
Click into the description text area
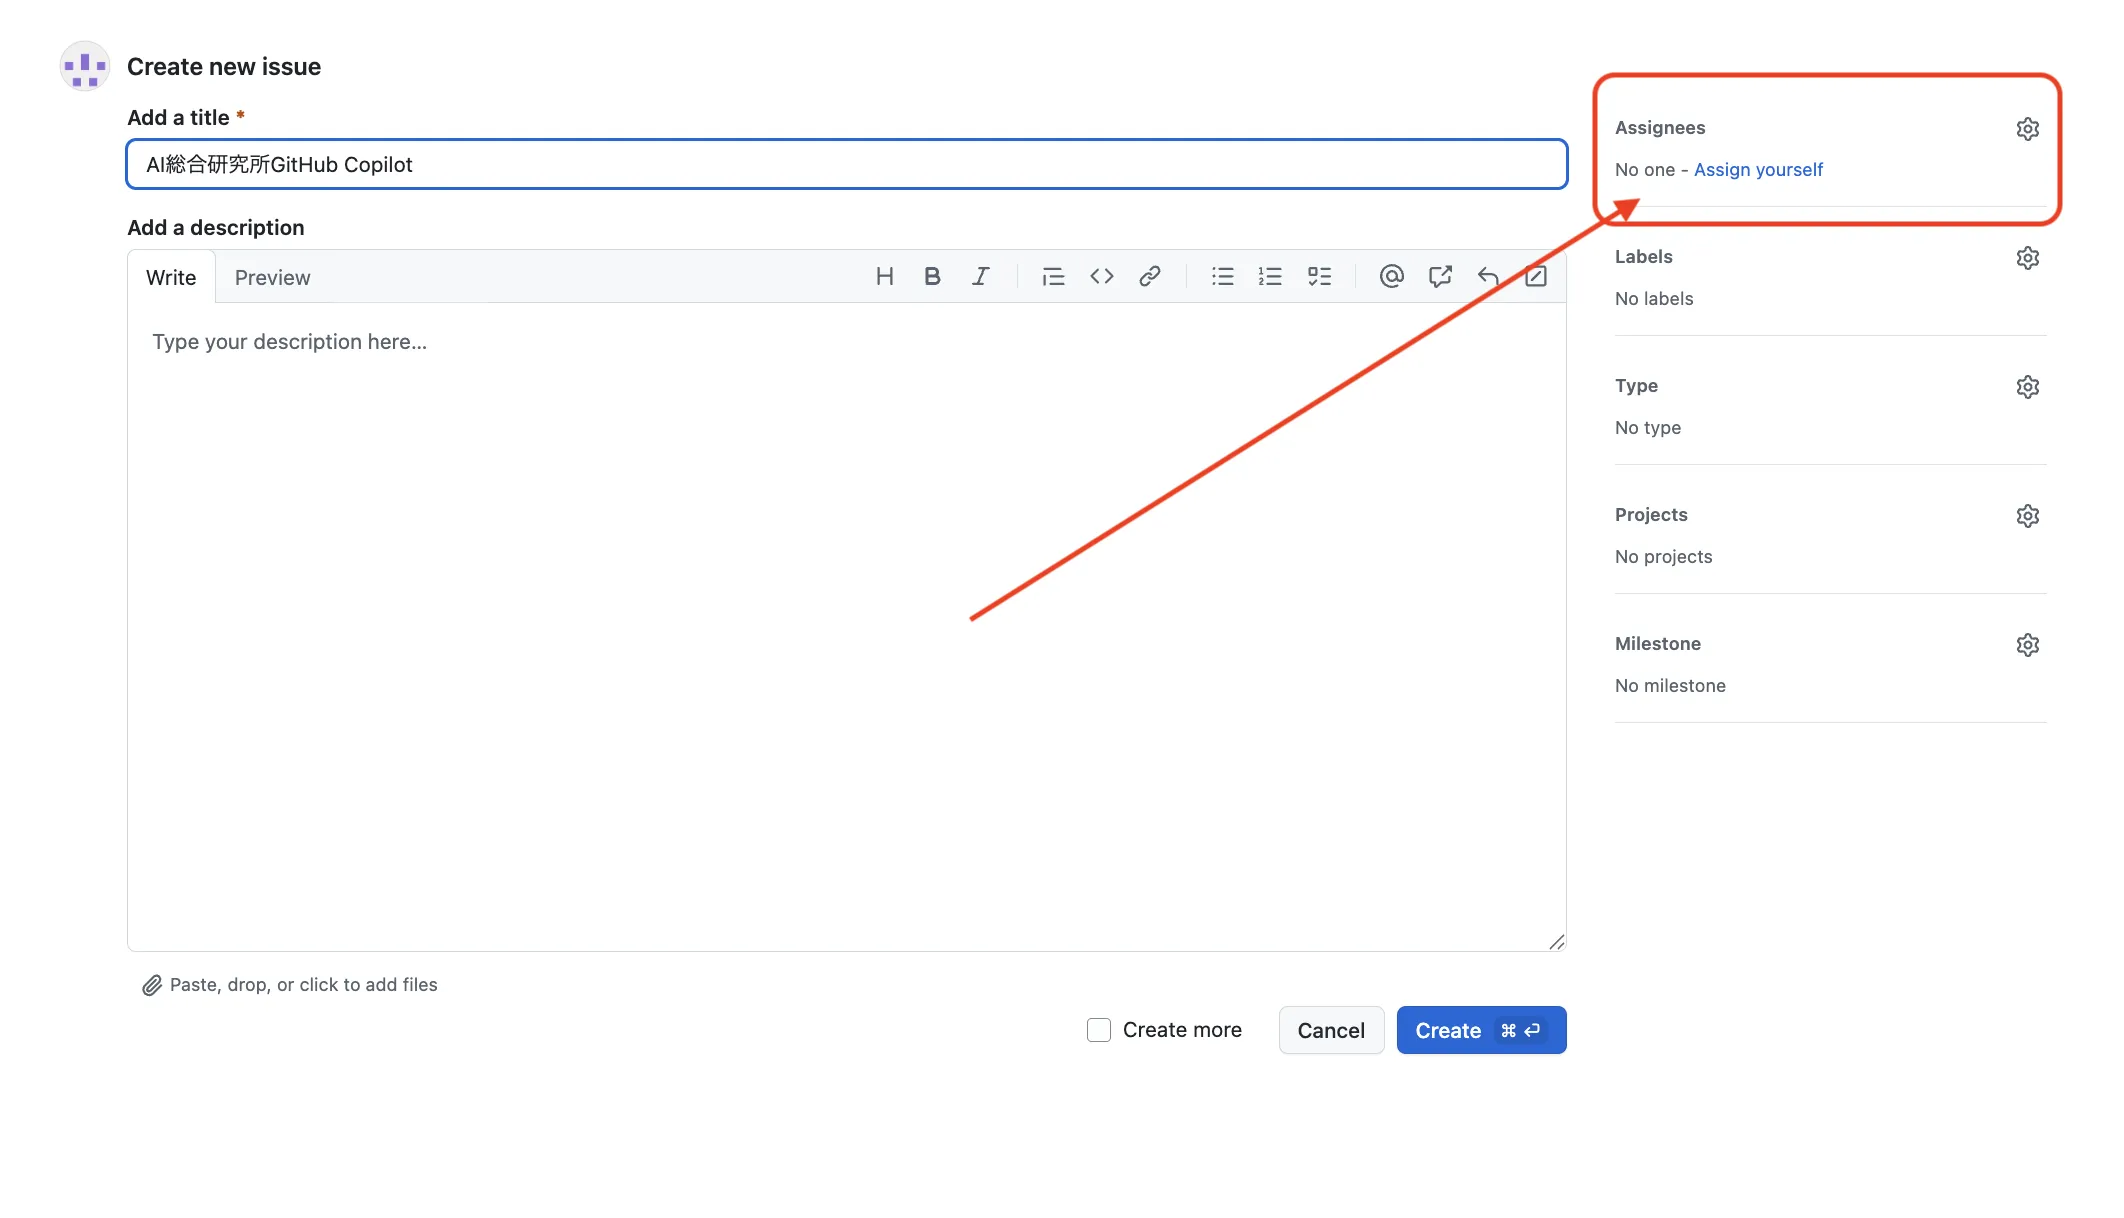click(846, 626)
